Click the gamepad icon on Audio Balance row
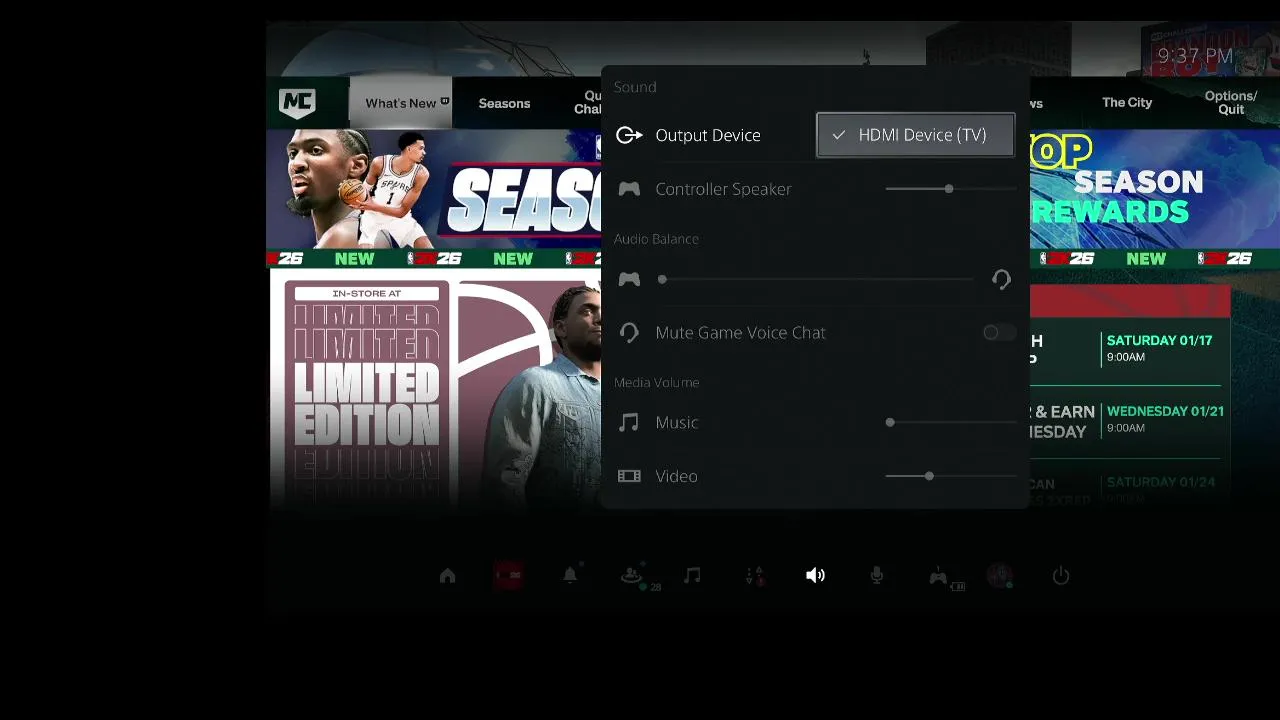 [629, 280]
